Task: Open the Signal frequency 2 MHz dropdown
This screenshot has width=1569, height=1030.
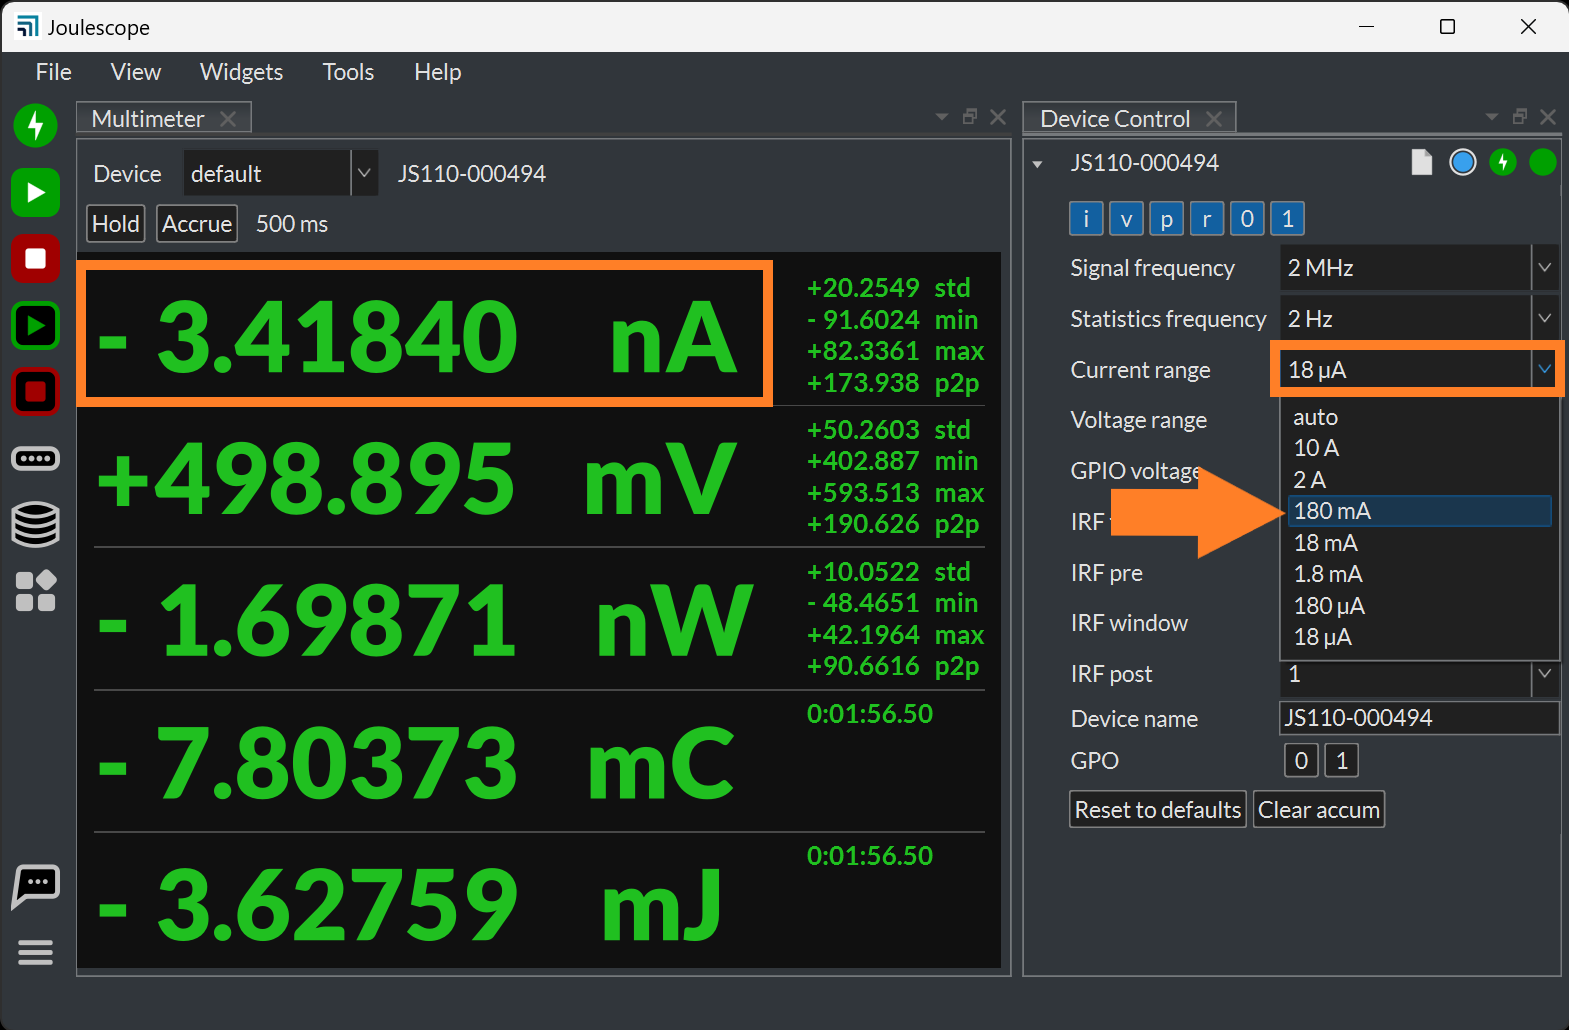Action: (x=1419, y=268)
